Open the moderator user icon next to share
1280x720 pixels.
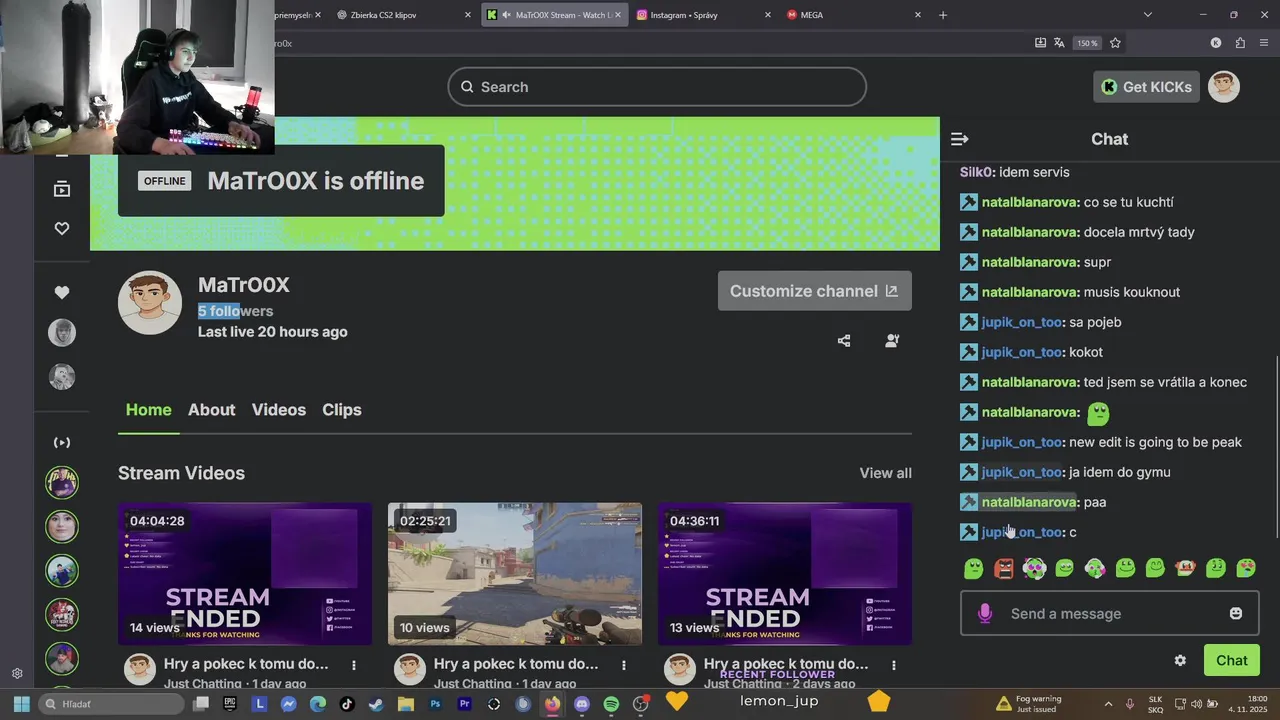tap(892, 341)
